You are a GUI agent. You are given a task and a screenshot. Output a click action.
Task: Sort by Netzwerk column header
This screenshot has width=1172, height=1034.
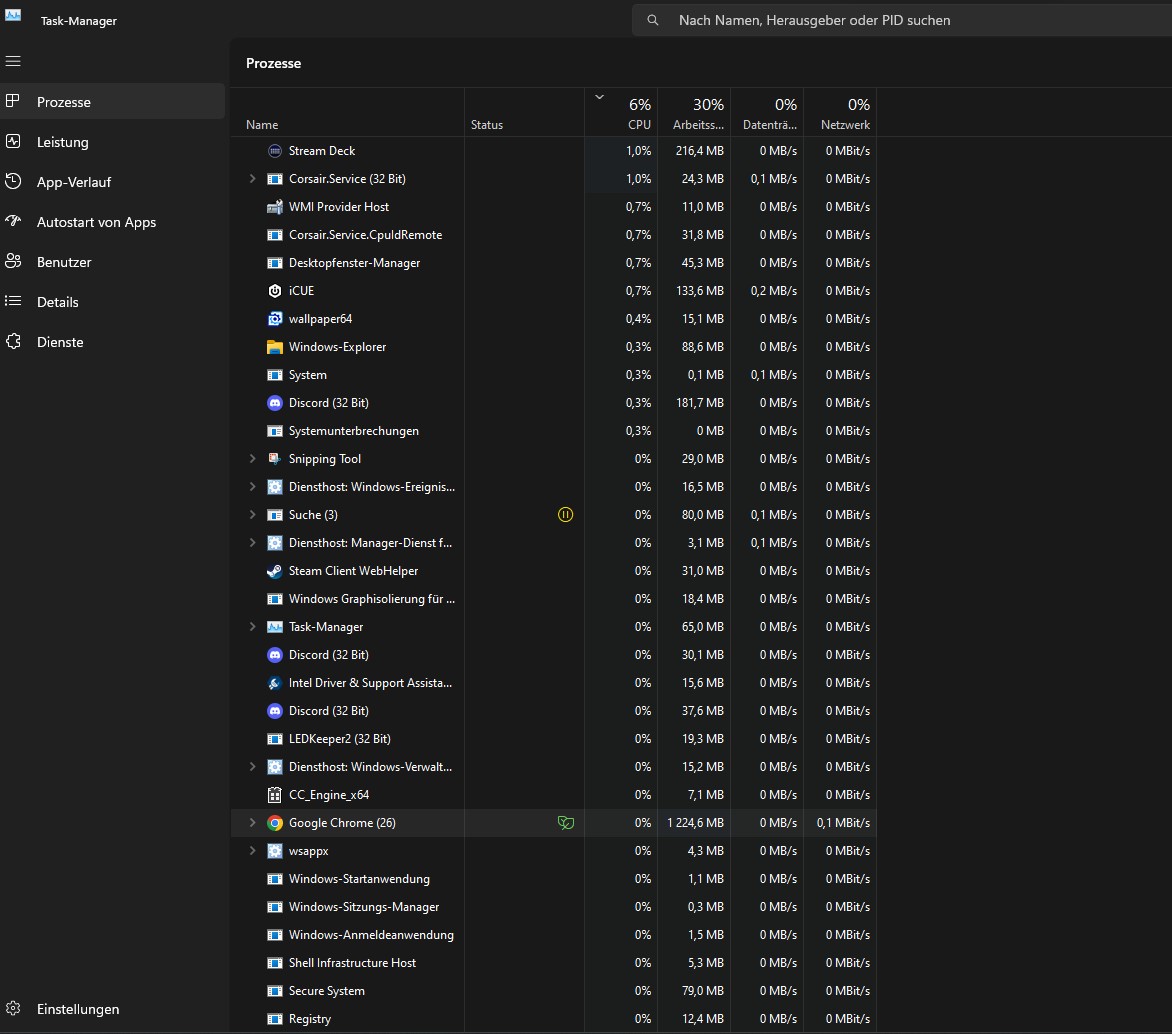click(x=841, y=112)
